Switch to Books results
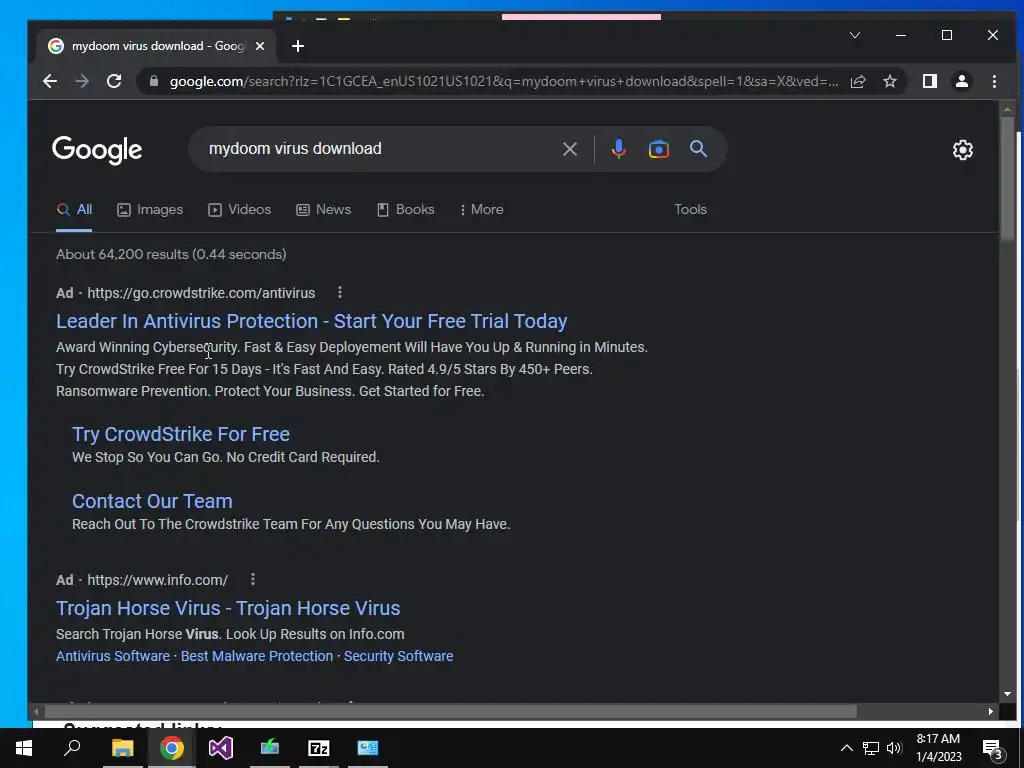Image resolution: width=1024 pixels, height=768 pixels. 405,210
